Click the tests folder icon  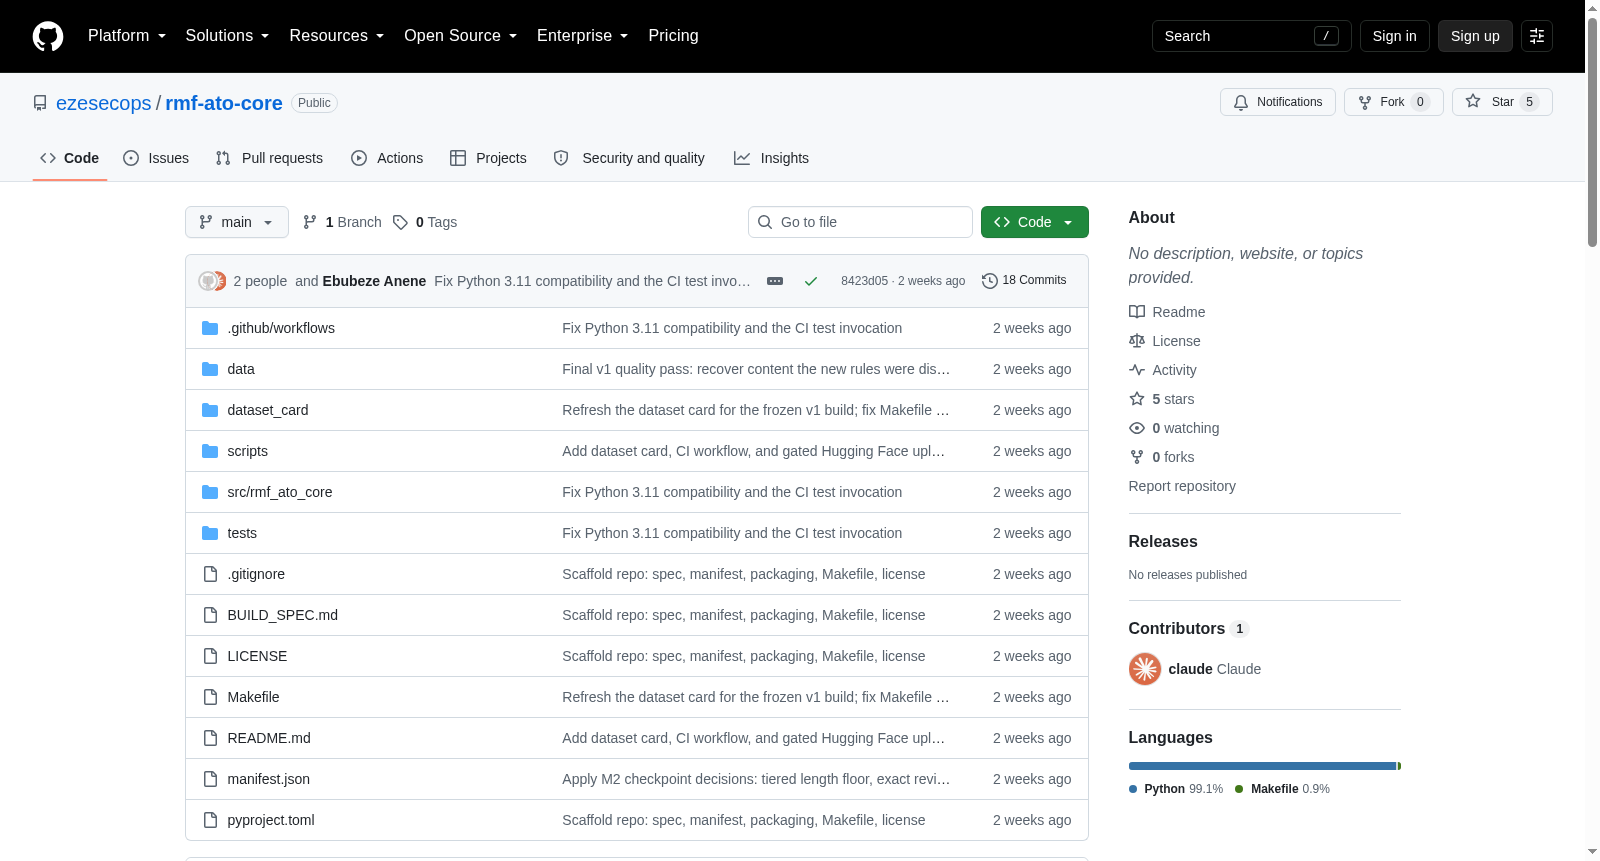tap(210, 533)
